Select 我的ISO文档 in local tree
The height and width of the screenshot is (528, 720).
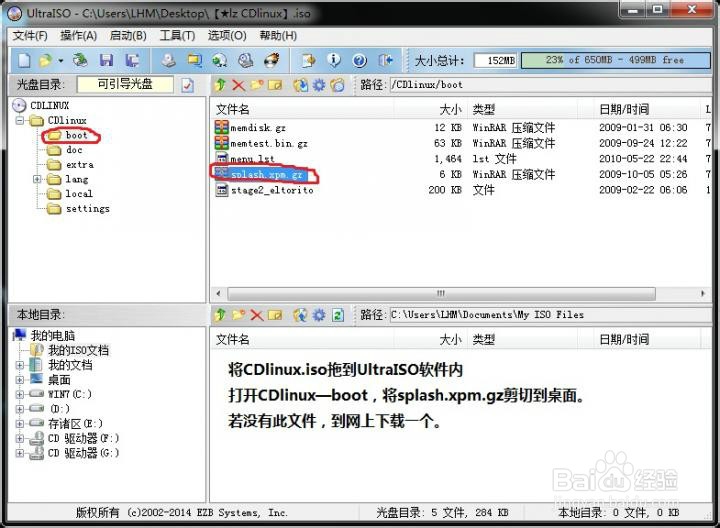pyautogui.click(x=79, y=351)
